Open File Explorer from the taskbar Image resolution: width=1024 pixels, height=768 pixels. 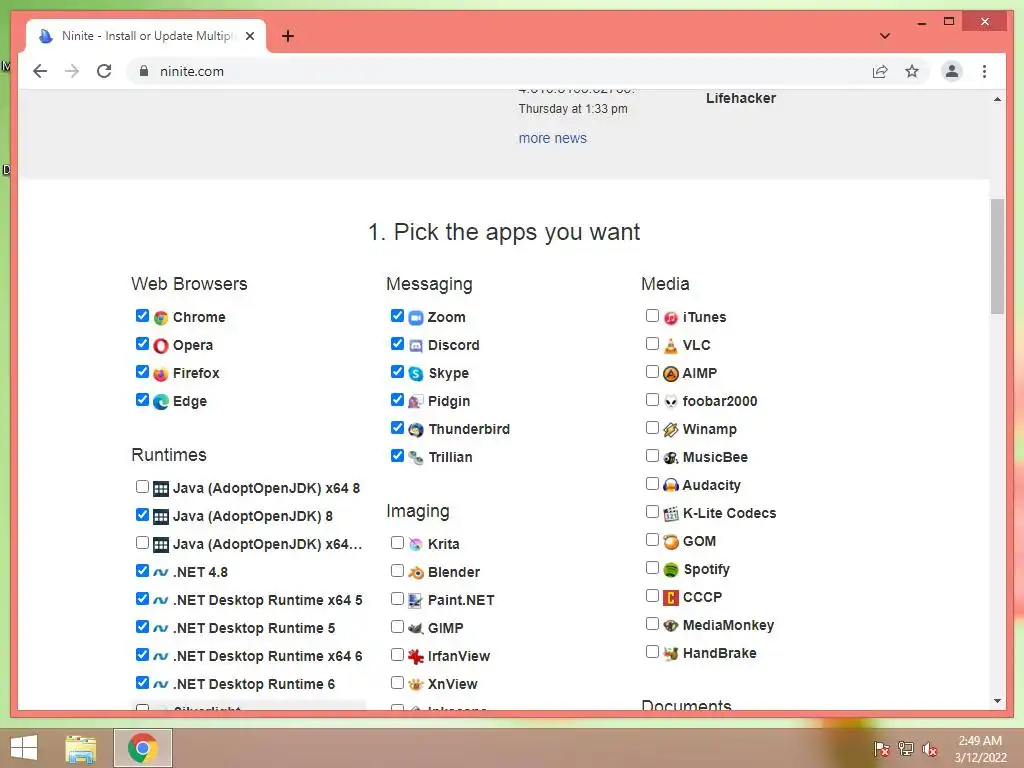pyautogui.click(x=81, y=748)
